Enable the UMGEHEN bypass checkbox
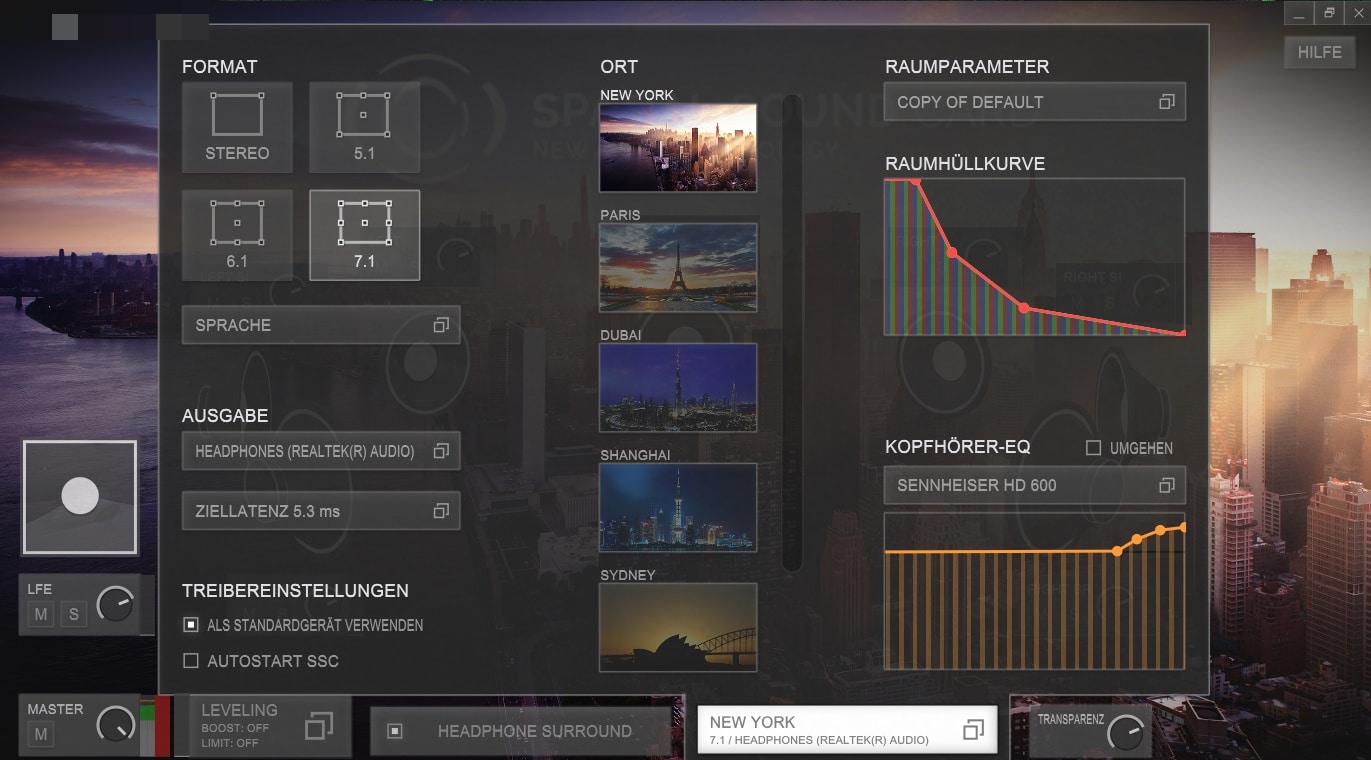 1094,448
